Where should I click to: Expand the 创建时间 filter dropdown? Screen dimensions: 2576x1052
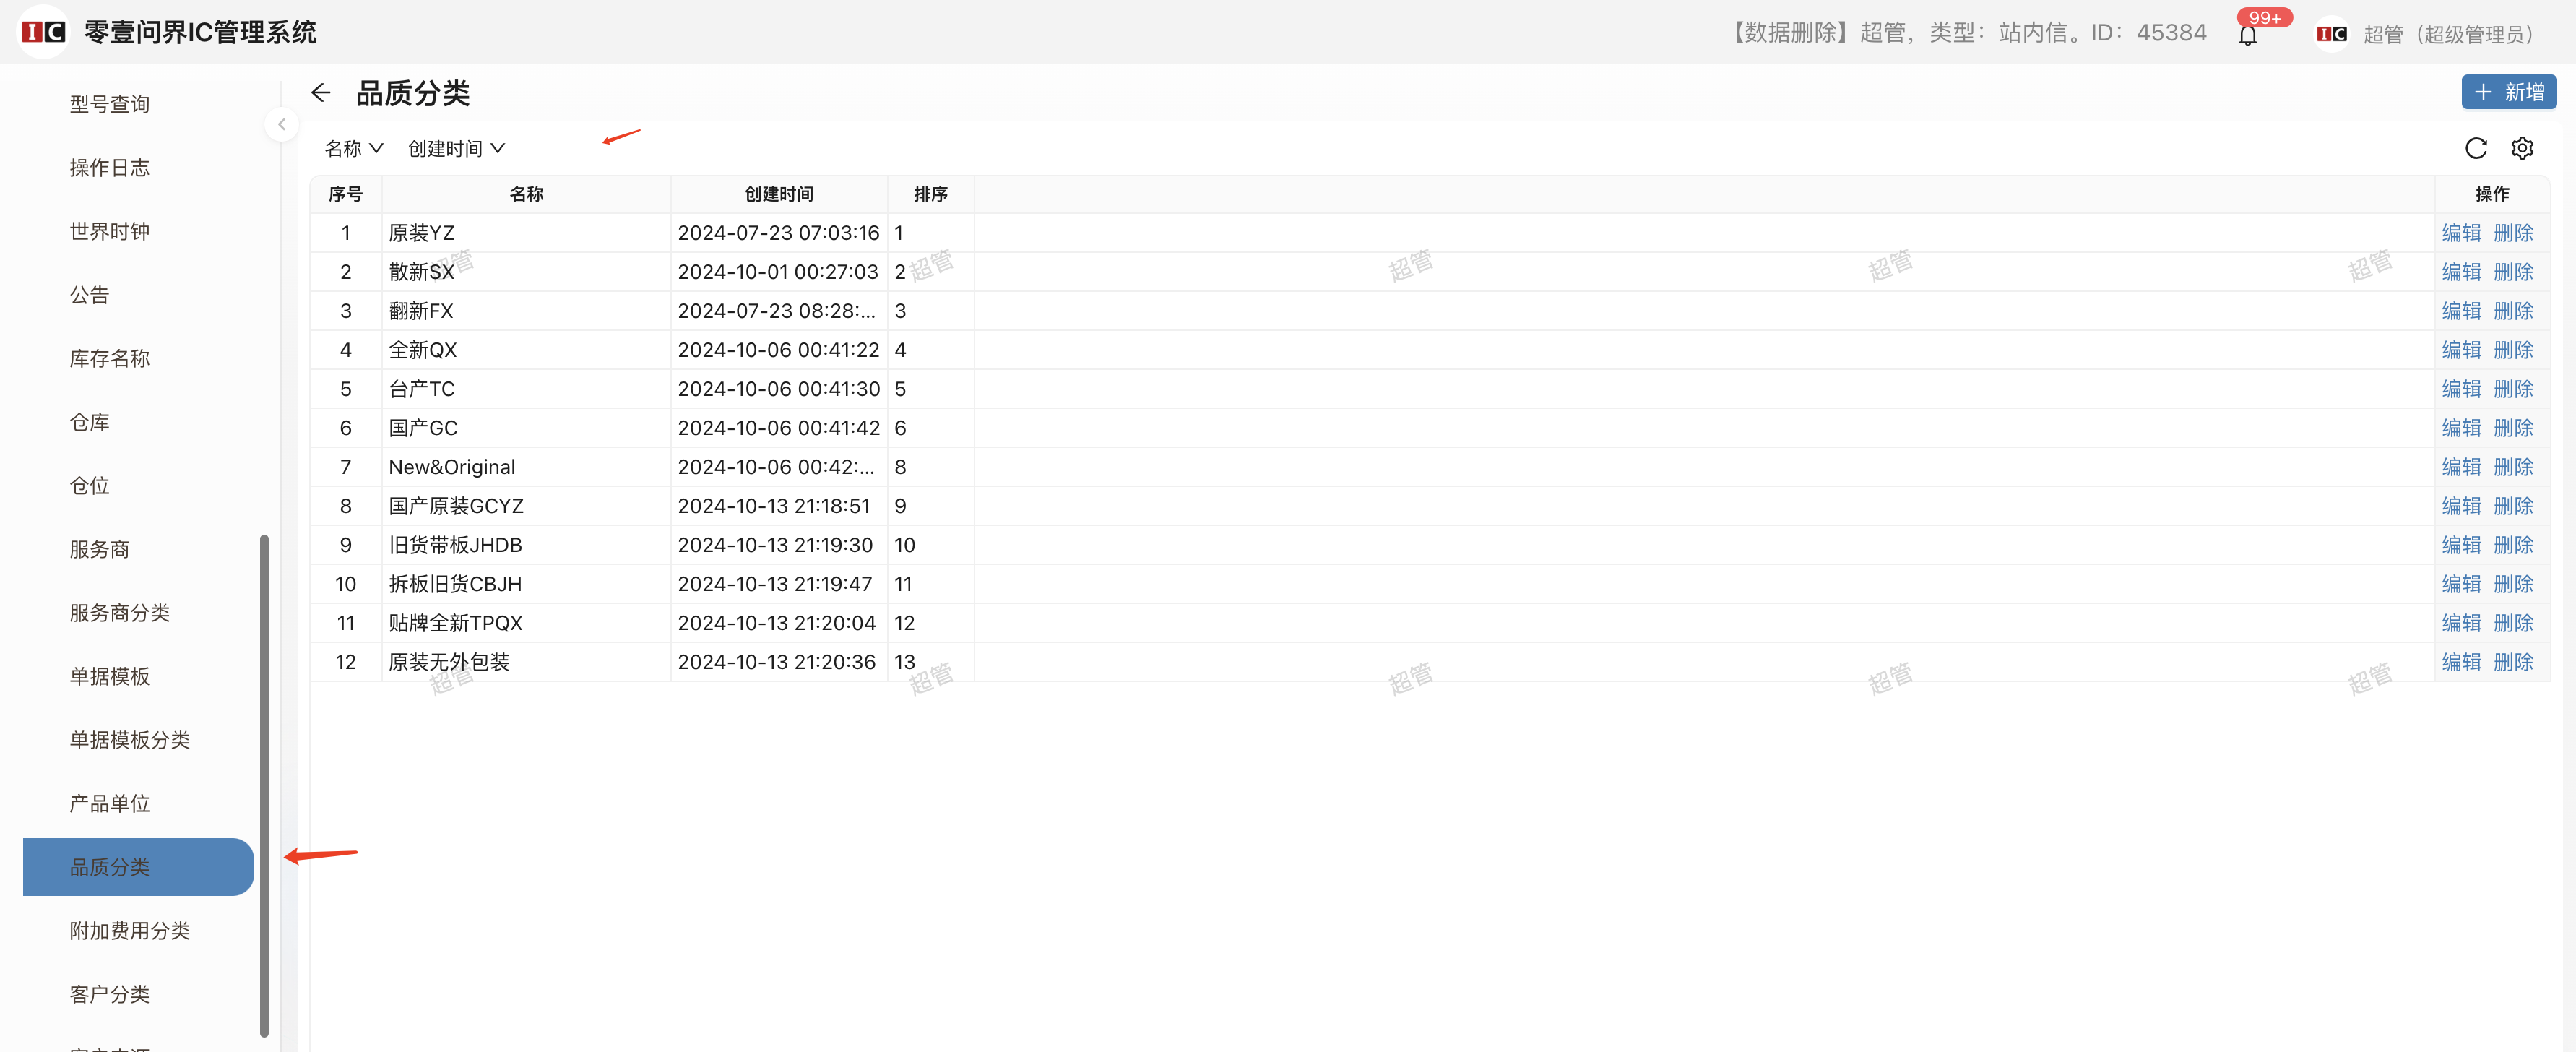[x=456, y=148]
